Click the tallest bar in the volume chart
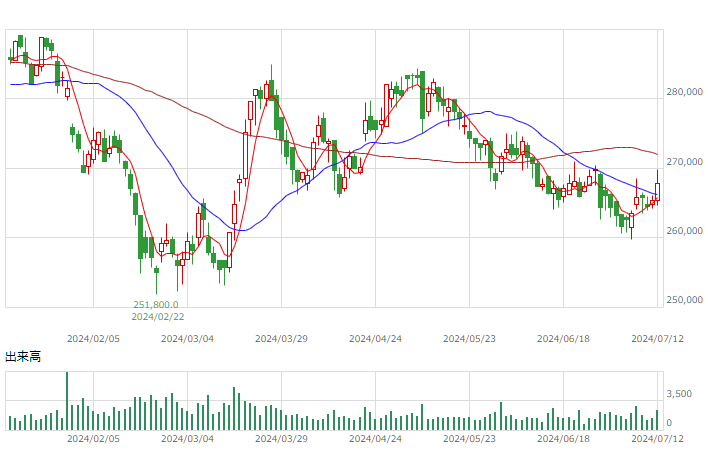The height and width of the screenshot is (456, 708). [67, 401]
